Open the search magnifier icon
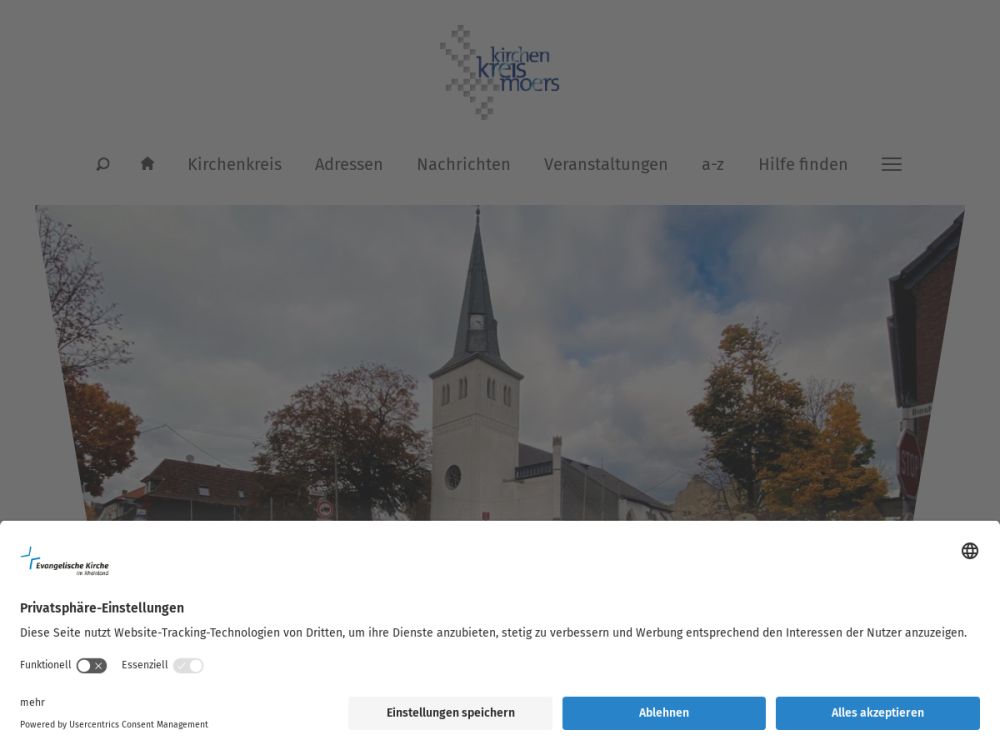The image size is (1000, 750). [x=103, y=165]
